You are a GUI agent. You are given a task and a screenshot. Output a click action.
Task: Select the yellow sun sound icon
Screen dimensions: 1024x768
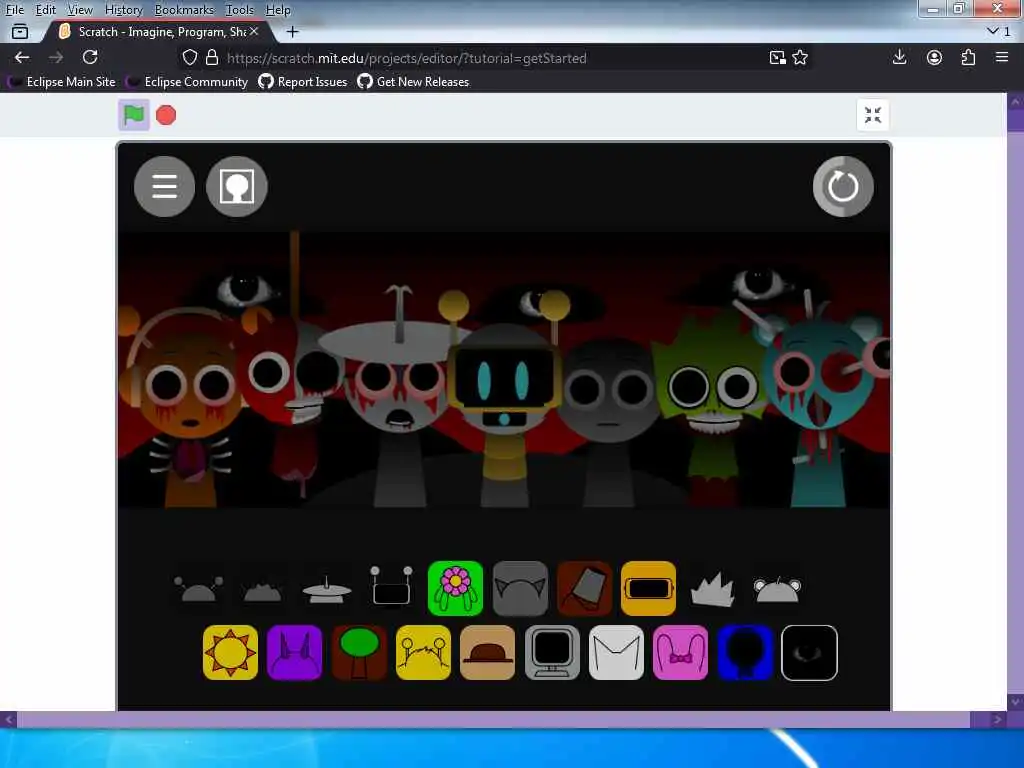click(x=231, y=652)
